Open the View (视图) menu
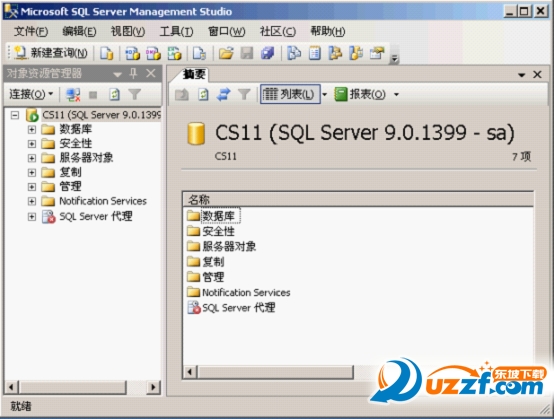Viewport: 554px width, 419px height. 128,31
